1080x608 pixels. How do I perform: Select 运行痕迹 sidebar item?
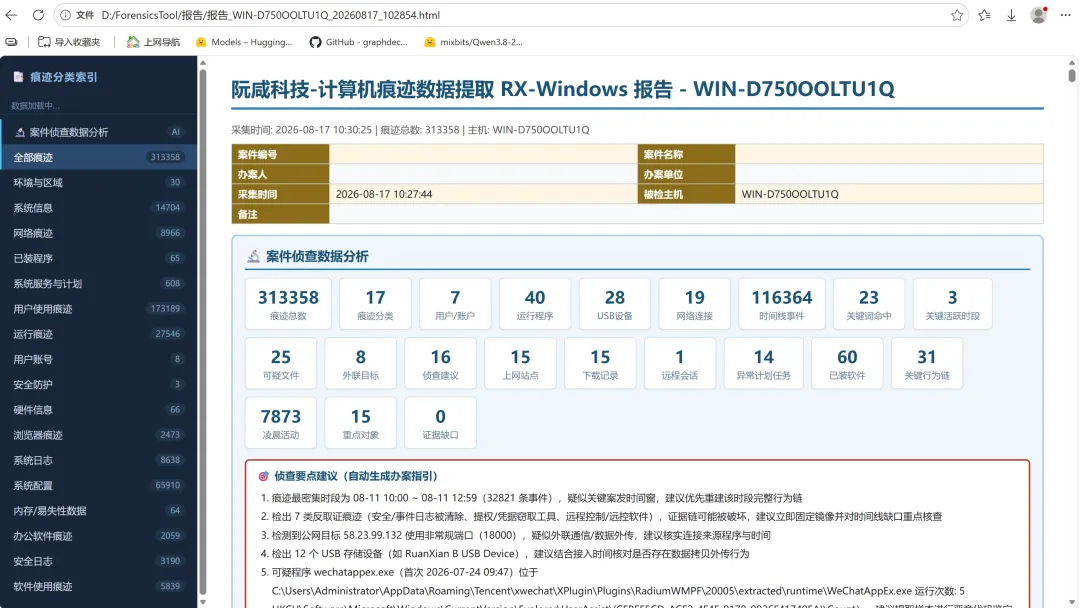coord(98,334)
